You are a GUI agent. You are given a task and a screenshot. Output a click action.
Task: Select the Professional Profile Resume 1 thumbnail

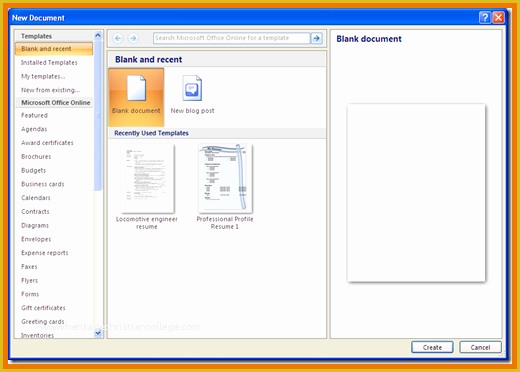click(x=225, y=178)
